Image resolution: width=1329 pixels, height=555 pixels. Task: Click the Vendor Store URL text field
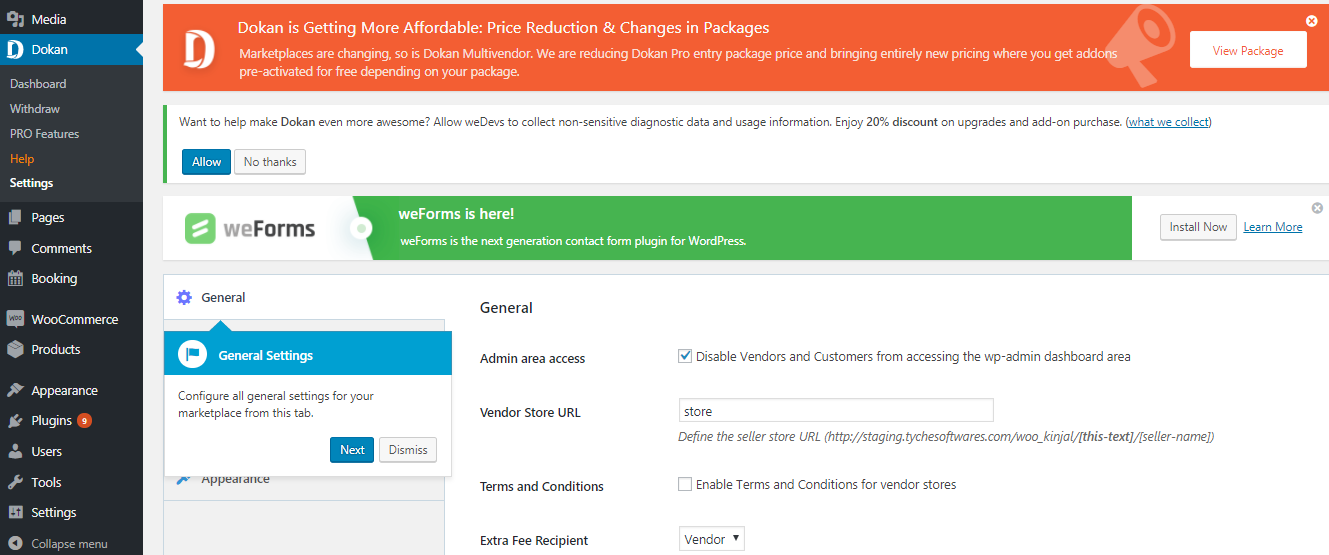(x=836, y=411)
